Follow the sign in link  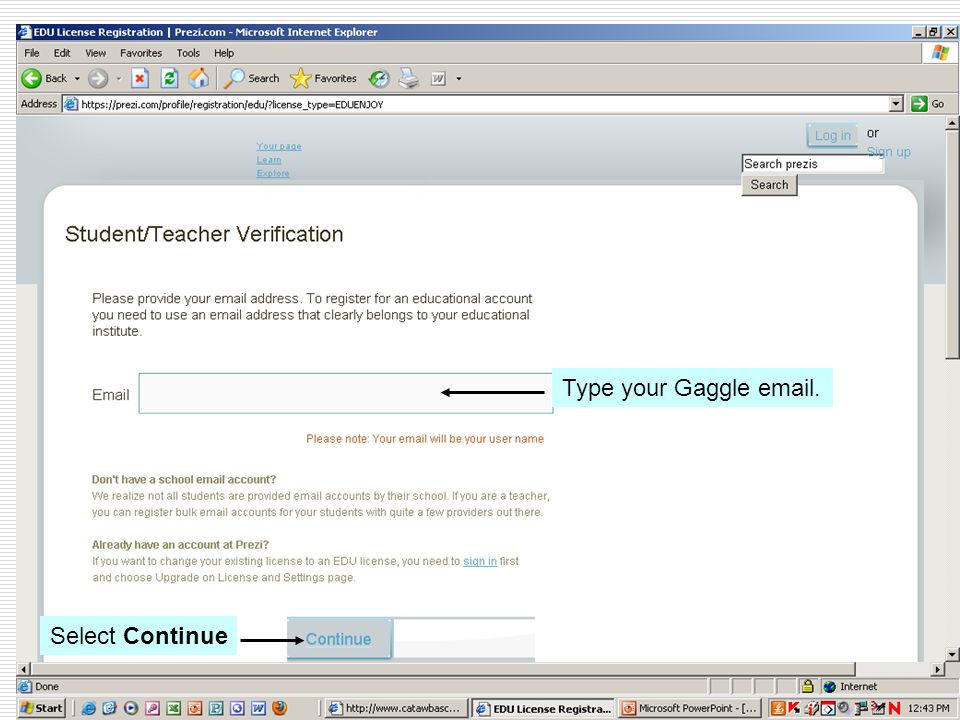click(x=480, y=561)
